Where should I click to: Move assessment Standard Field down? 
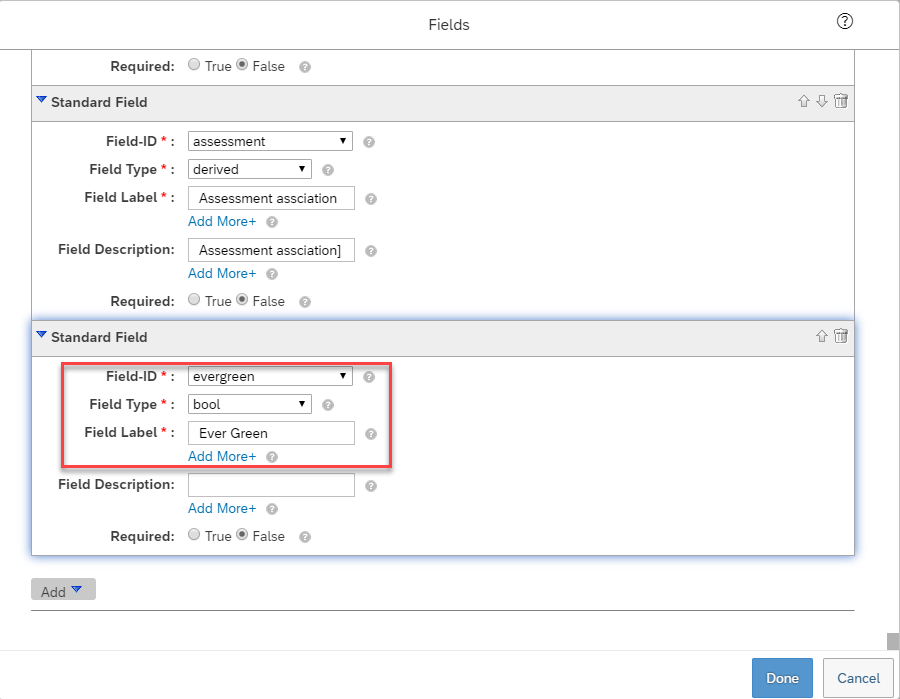tap(822, 102)
